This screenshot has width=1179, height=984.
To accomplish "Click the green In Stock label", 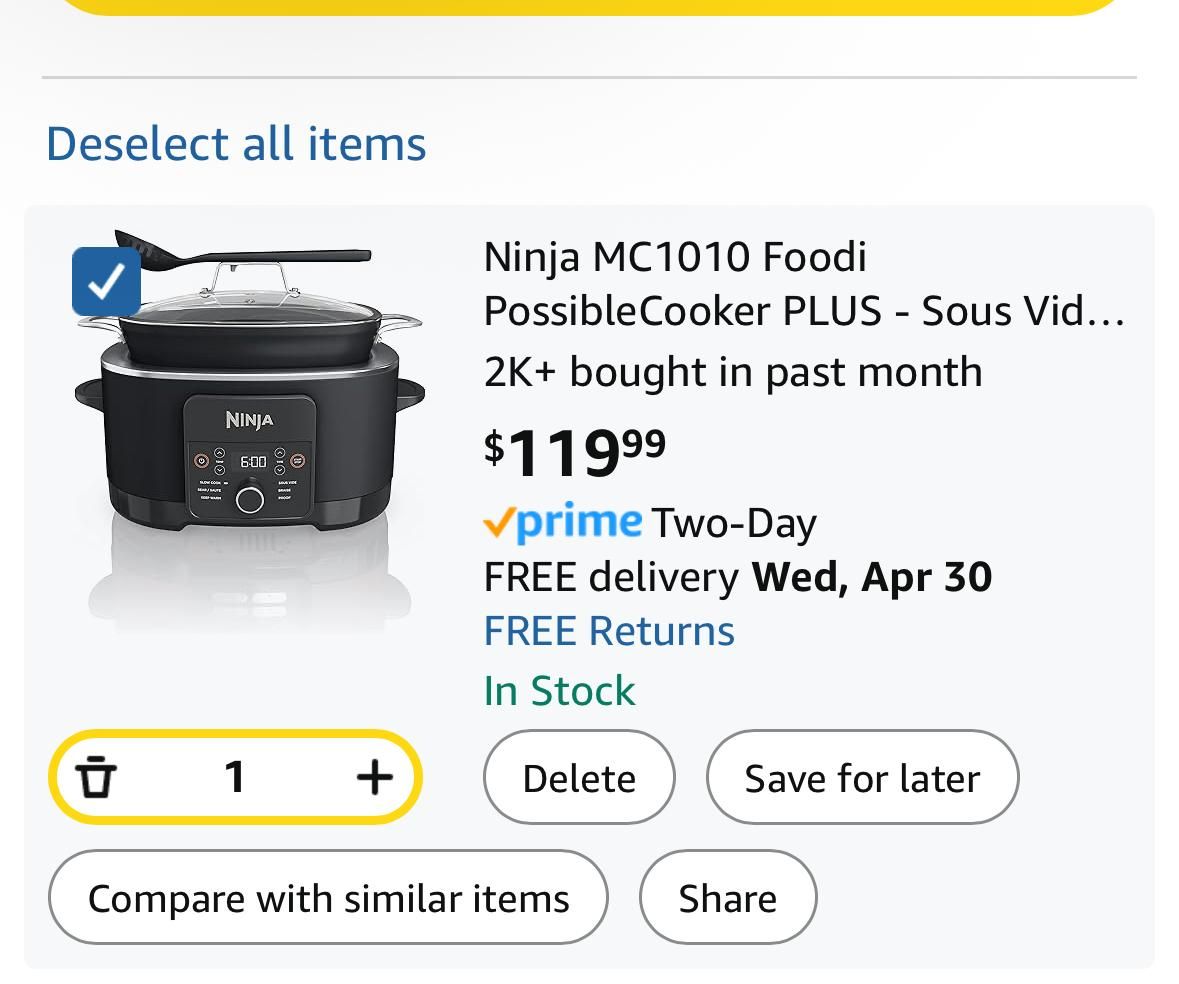I will pos(559,691).
